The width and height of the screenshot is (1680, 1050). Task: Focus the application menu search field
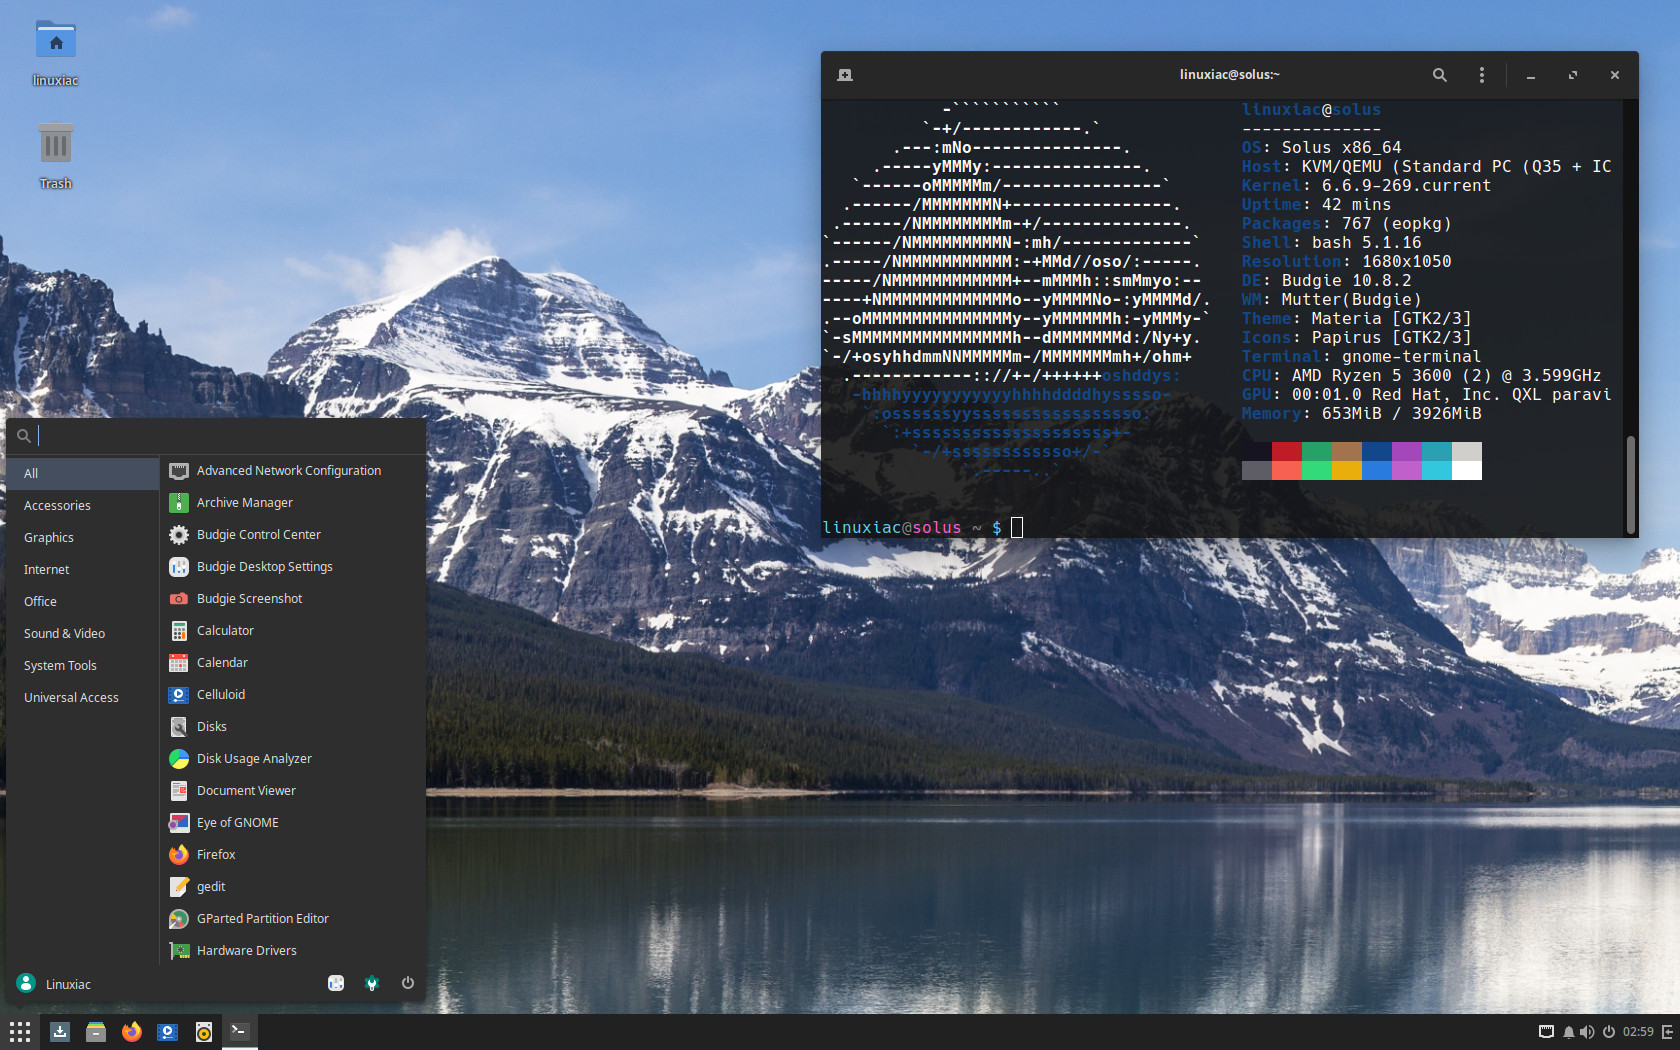pyautogui.click(x=216, y=435)
